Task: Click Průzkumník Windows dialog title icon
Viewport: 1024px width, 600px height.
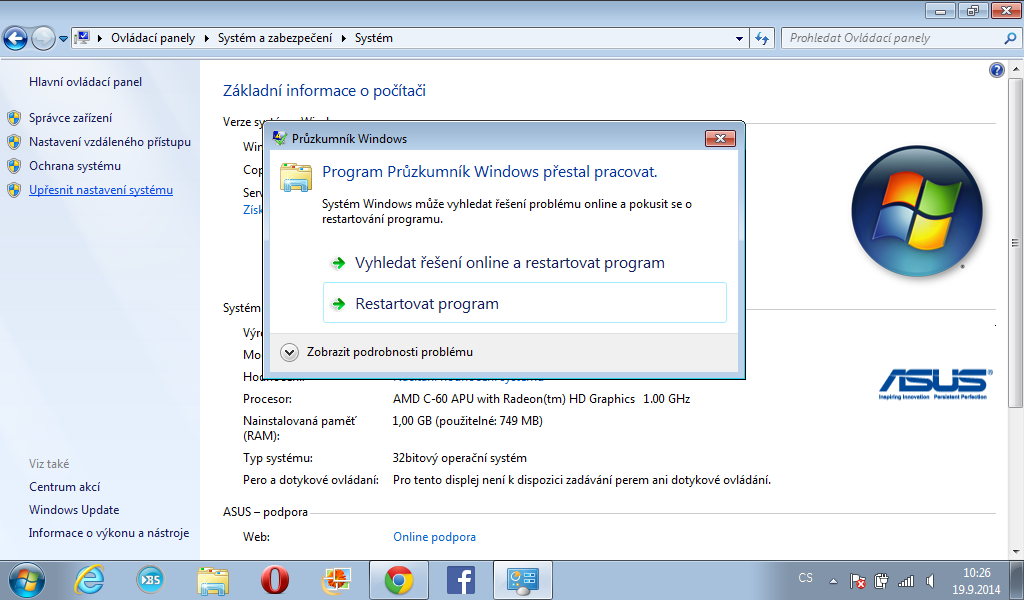Action: [x=280, y=138]
